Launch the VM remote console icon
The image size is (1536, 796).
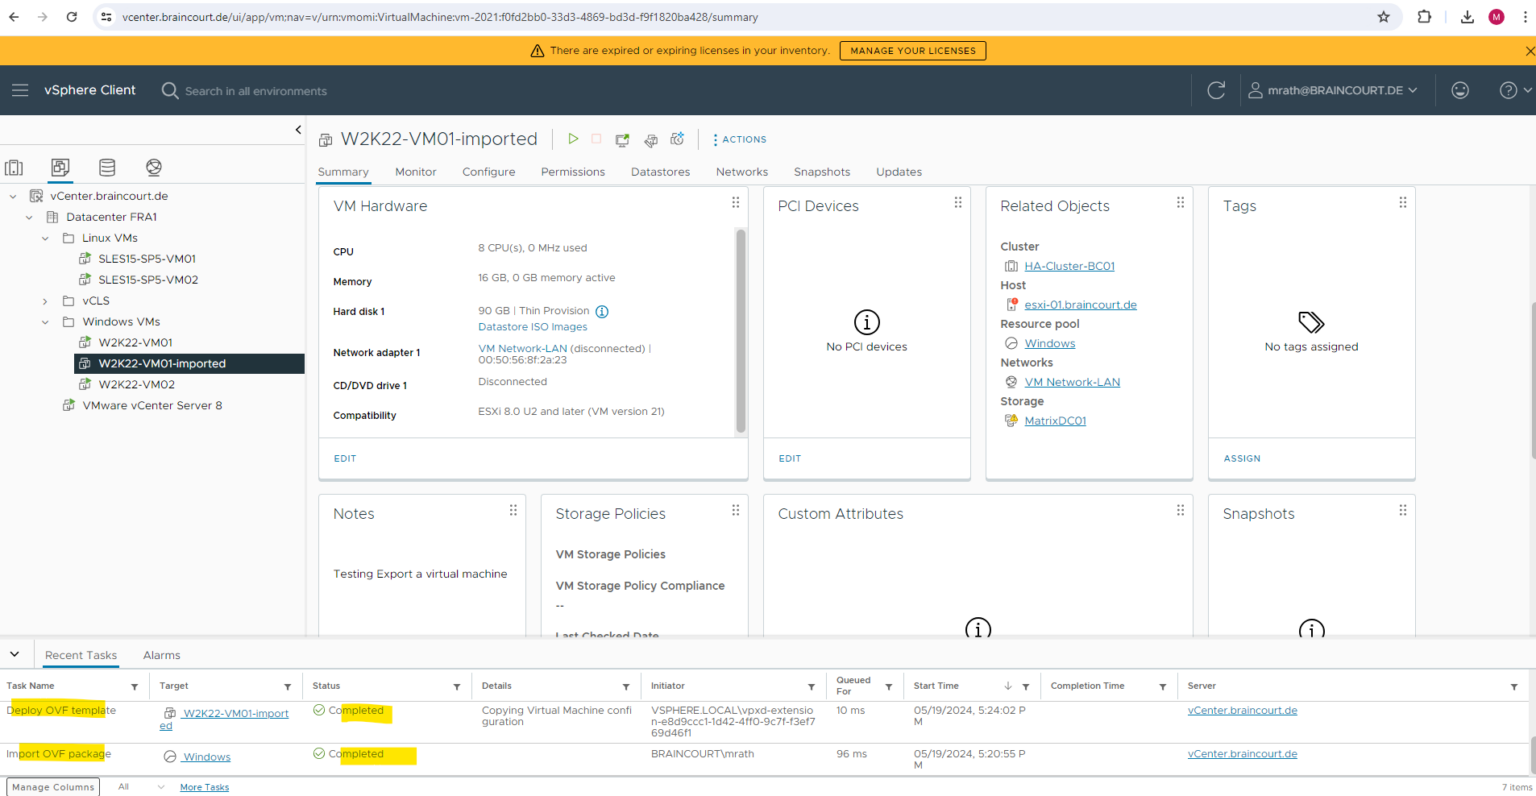point(622,139)
